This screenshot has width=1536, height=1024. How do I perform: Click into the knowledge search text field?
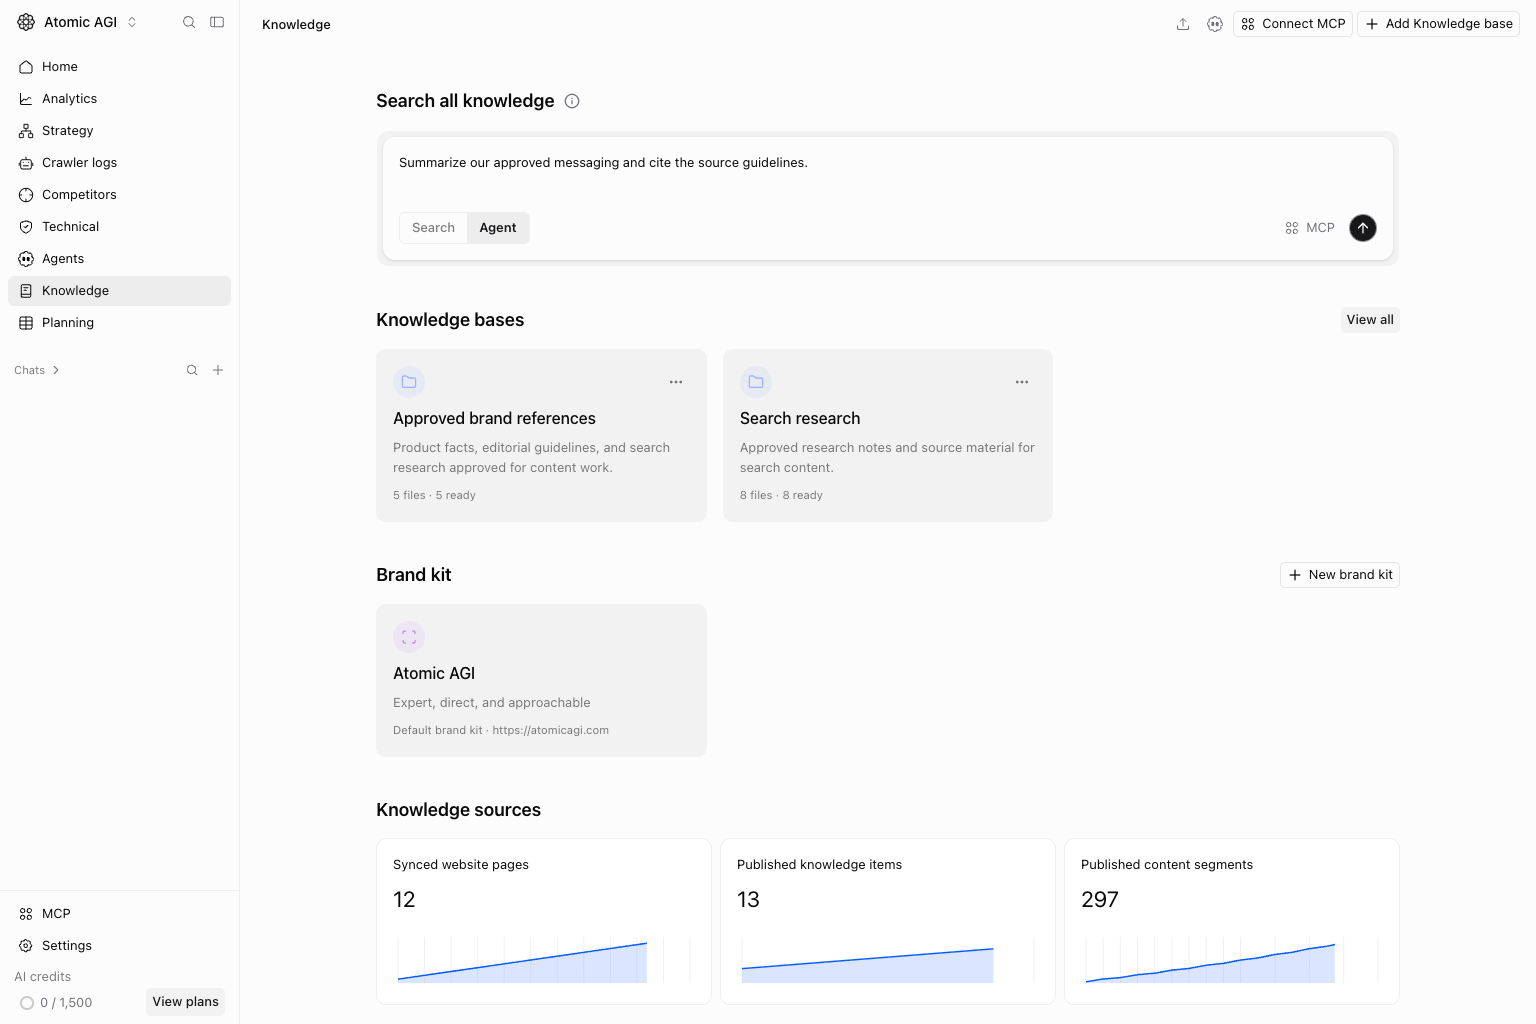click(x=887, y=163)
